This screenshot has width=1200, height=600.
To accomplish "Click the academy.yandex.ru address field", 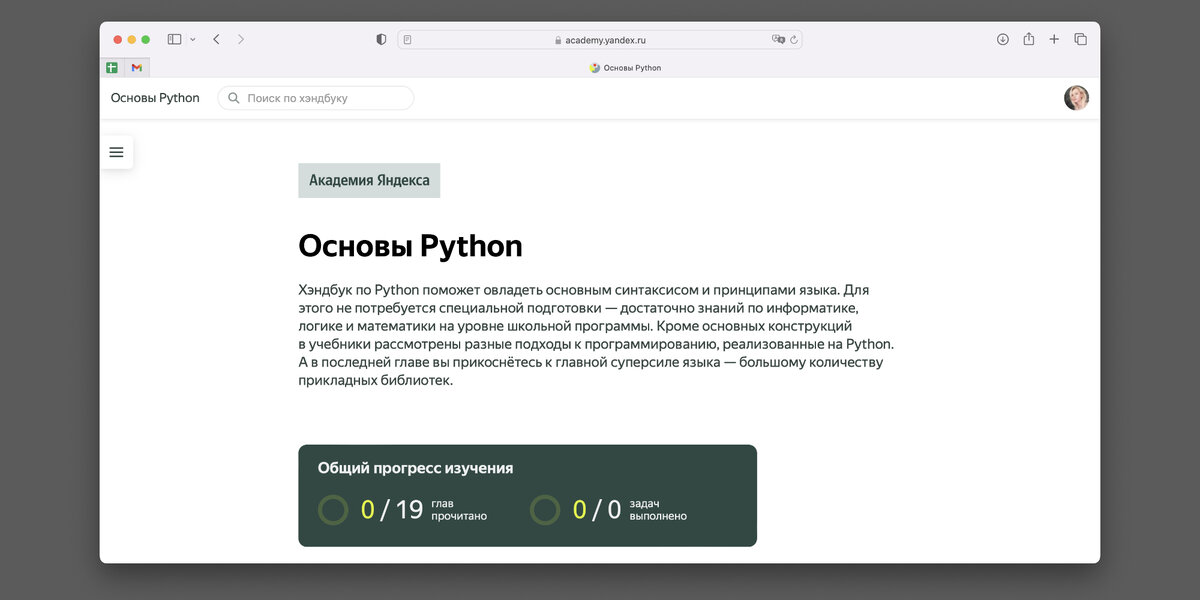I will click(600, 40).
